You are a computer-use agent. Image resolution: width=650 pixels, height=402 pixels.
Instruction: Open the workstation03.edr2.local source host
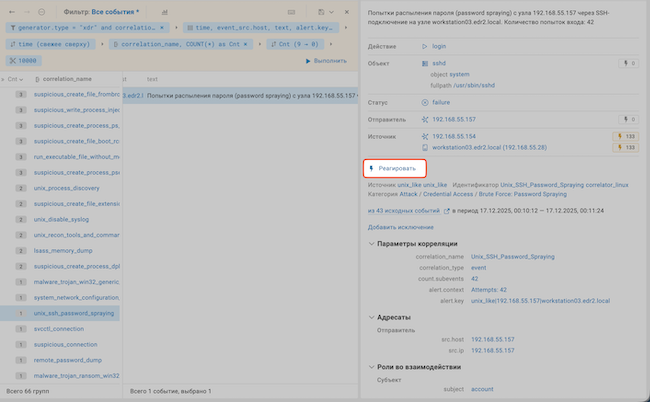click(x=489, y=148)
